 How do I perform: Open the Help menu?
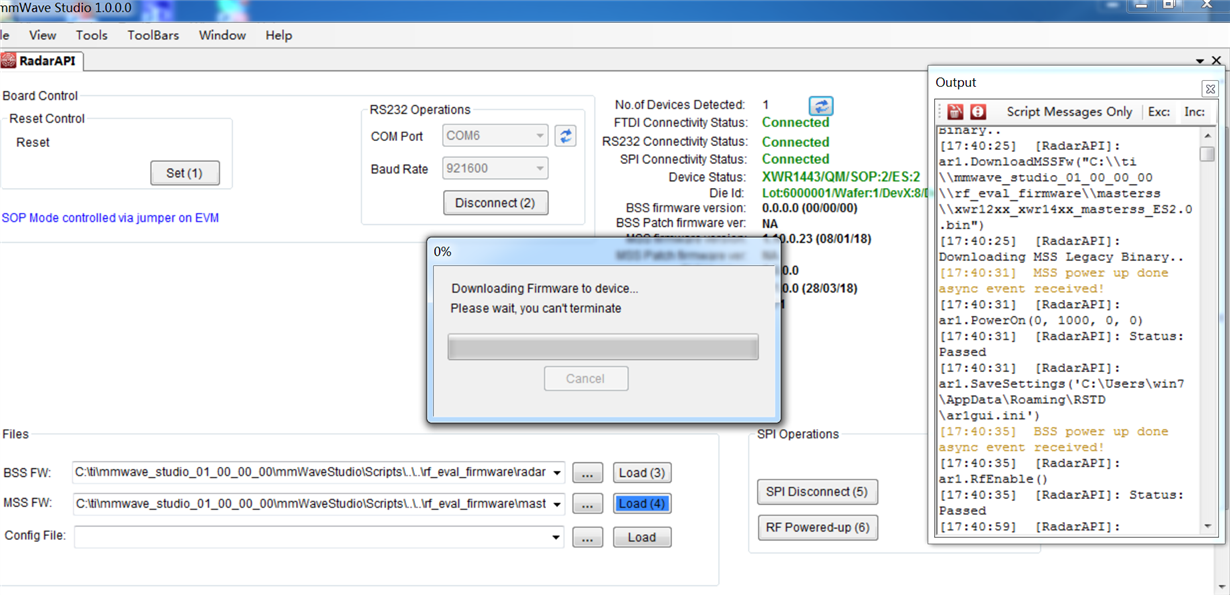point(279,35)
